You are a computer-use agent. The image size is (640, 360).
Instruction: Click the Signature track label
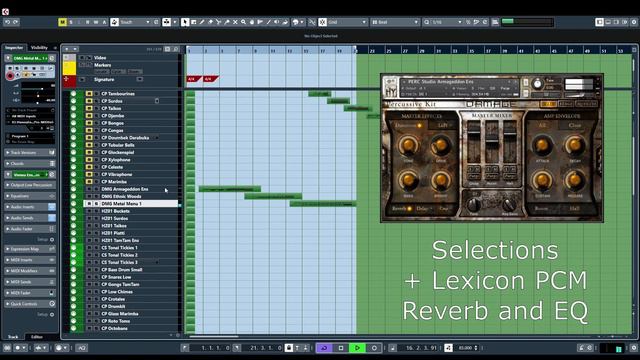[x=104, y=80]
